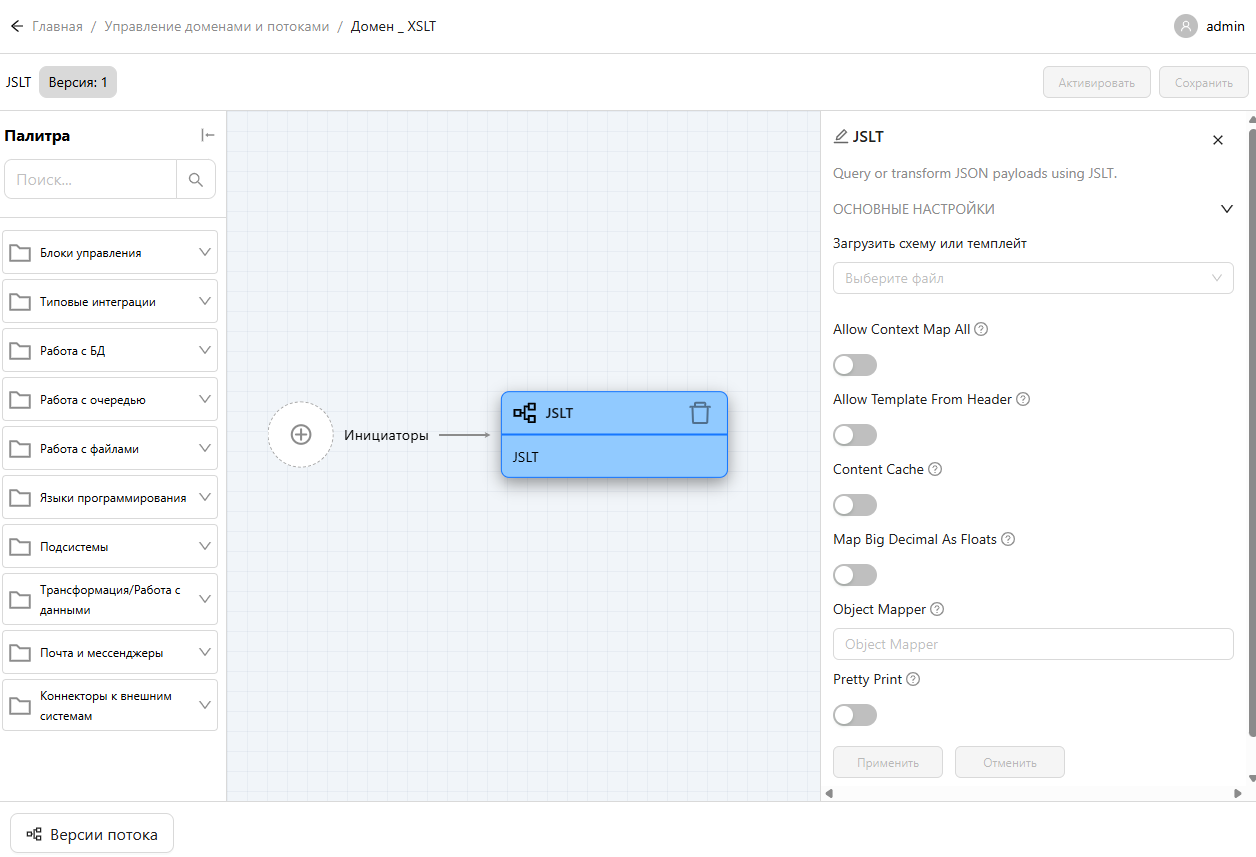Go to 'Главная' in breadcrumb
This screenshot has height=857, width=1256.
[x=57, y=26]
